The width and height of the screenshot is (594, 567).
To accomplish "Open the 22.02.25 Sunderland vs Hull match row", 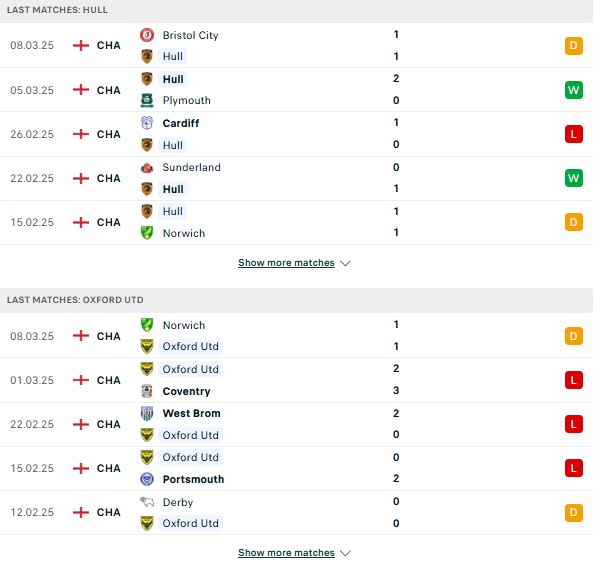I will coord(296,178).
